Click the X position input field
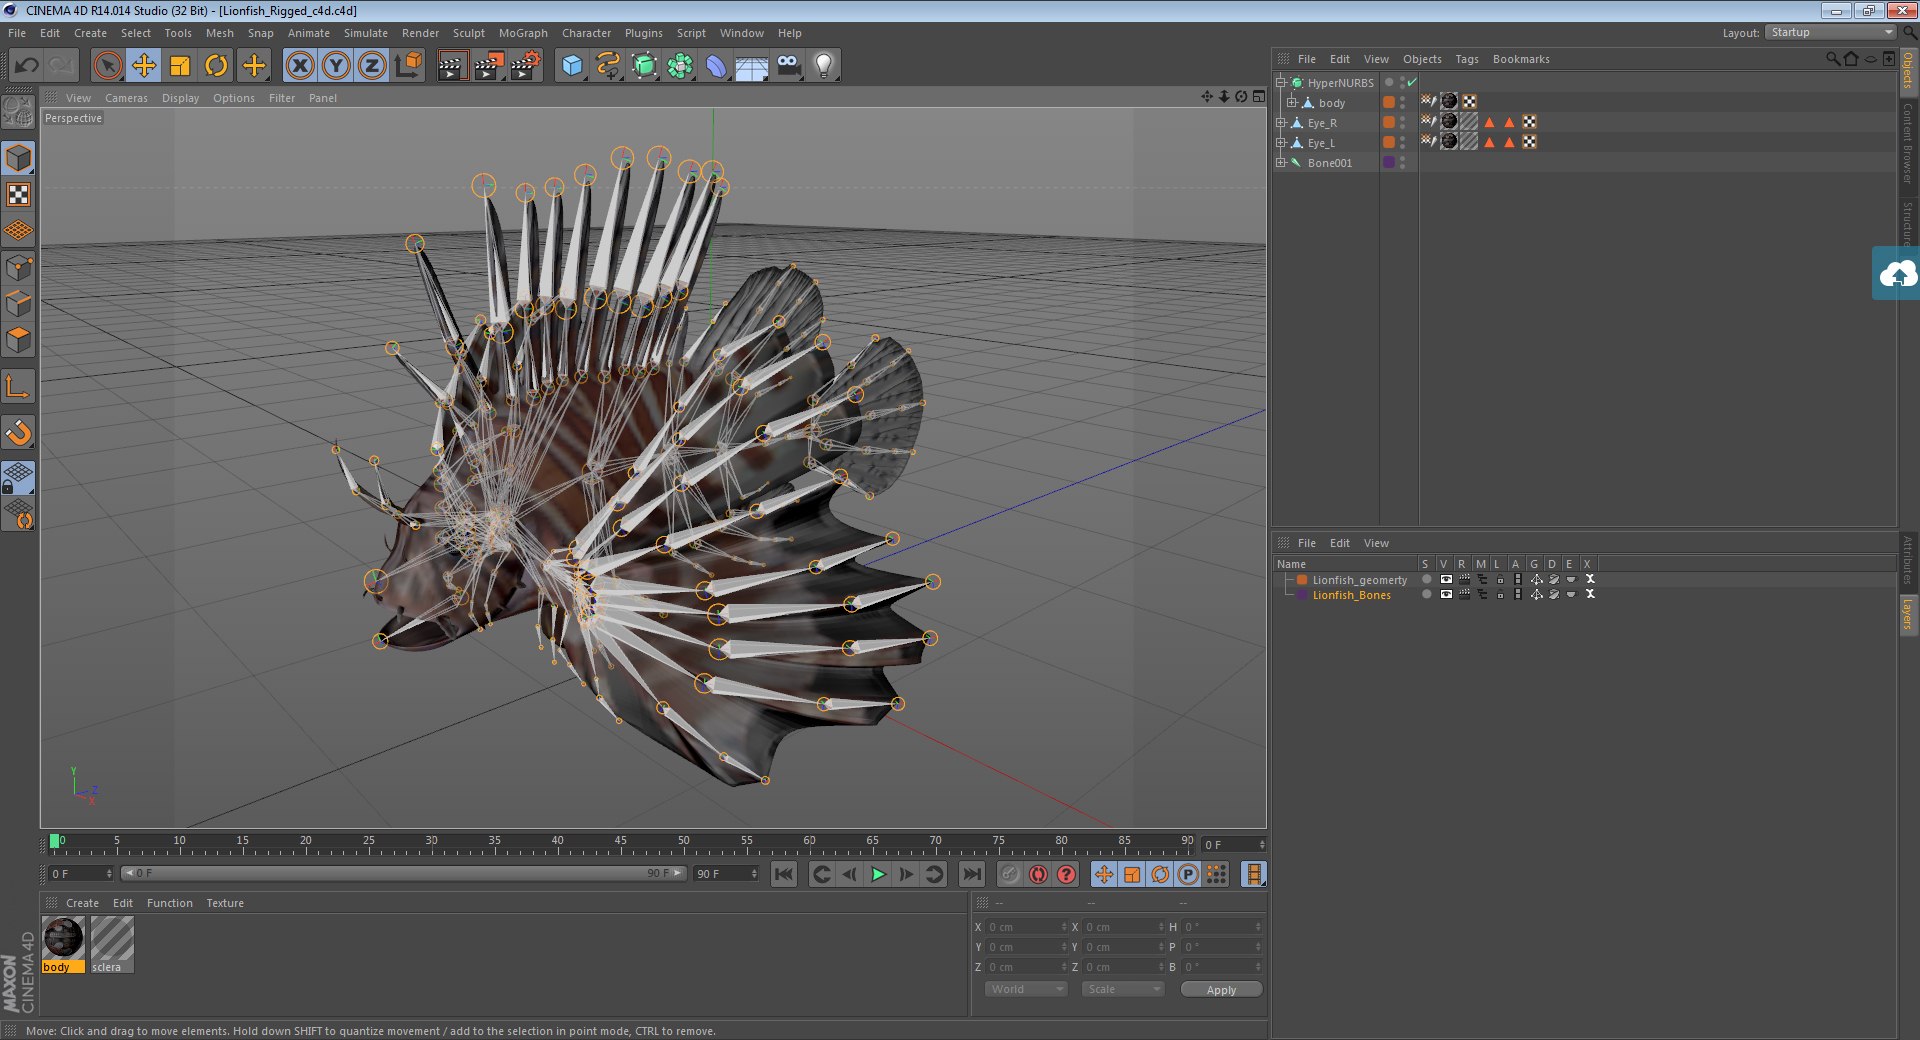The height and width of the screenshot is (1040, 1920). point(1027,927)
